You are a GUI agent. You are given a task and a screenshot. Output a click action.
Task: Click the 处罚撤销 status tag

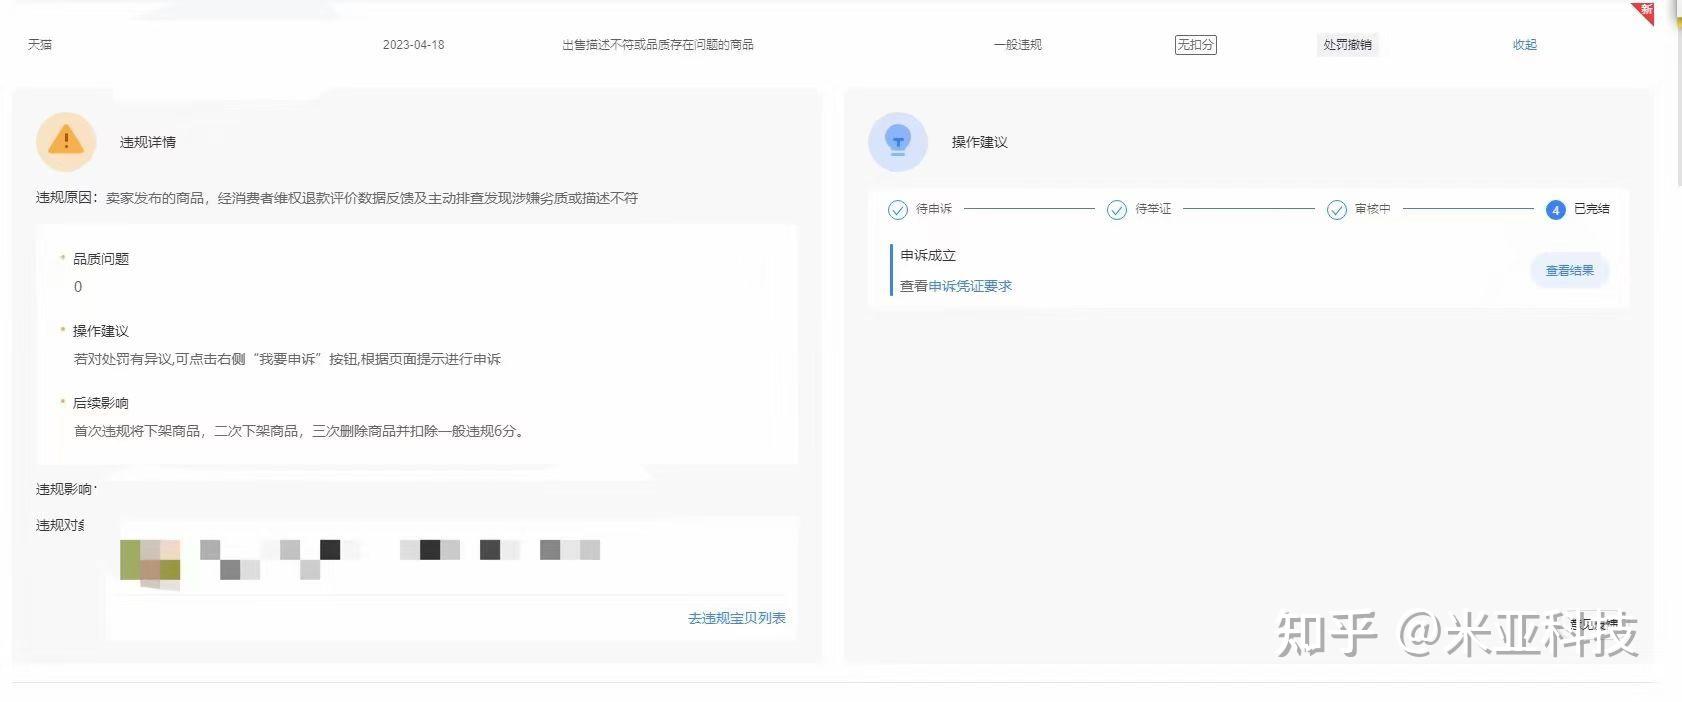(1347, 44)
